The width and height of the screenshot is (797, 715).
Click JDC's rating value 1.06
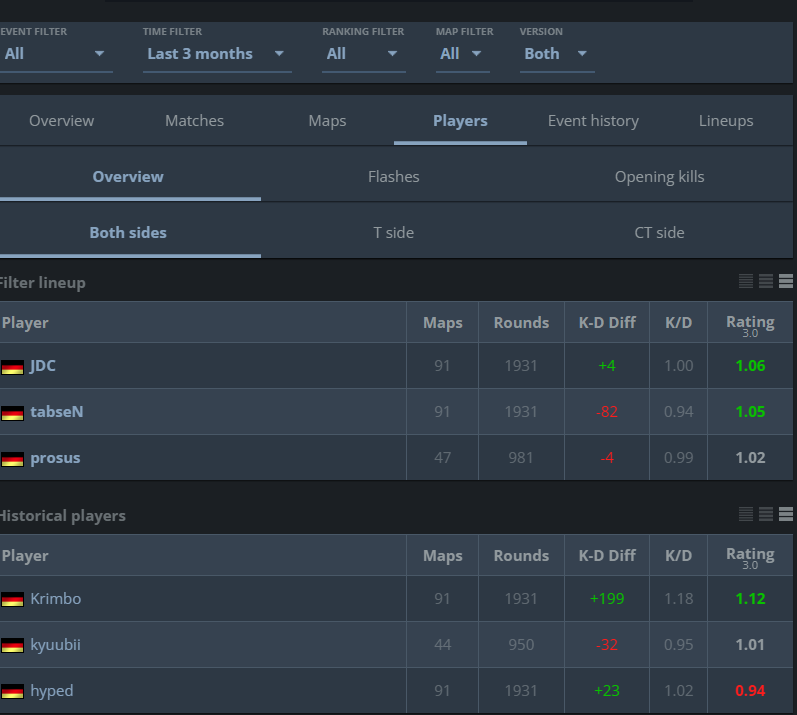pos(750,366)
